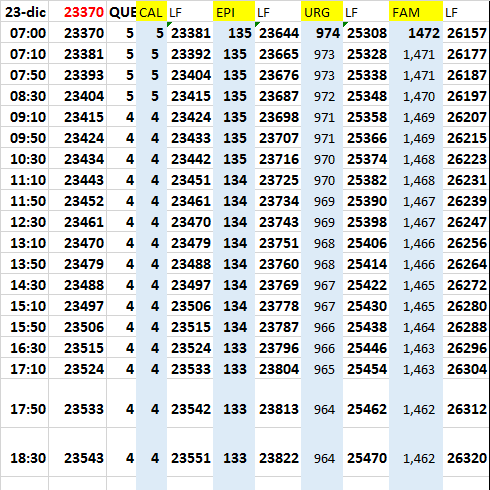The height and width of the screenshot is (490, 490).
Task: Select cell with value 1,464
Action: (x=416, y=327)
